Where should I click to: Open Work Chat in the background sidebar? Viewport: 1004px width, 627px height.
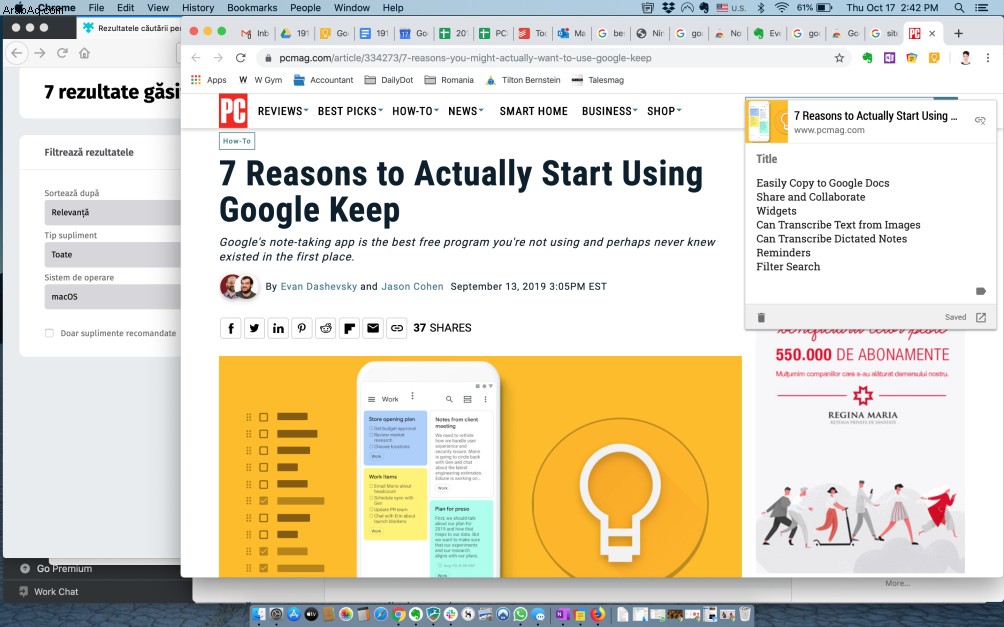(x=49, y=592)
